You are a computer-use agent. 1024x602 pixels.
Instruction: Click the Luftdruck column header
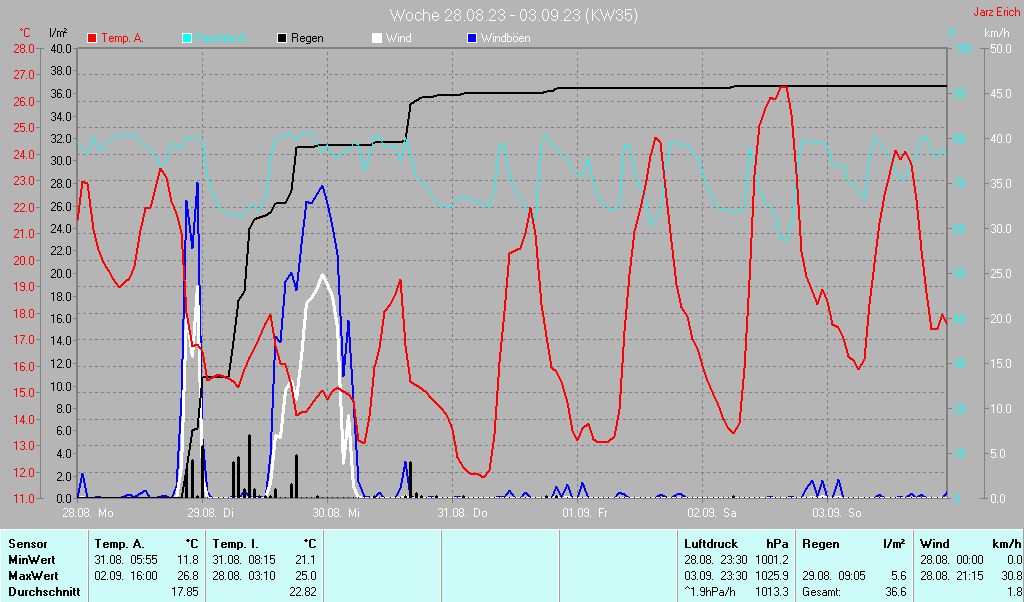(711, 544)
